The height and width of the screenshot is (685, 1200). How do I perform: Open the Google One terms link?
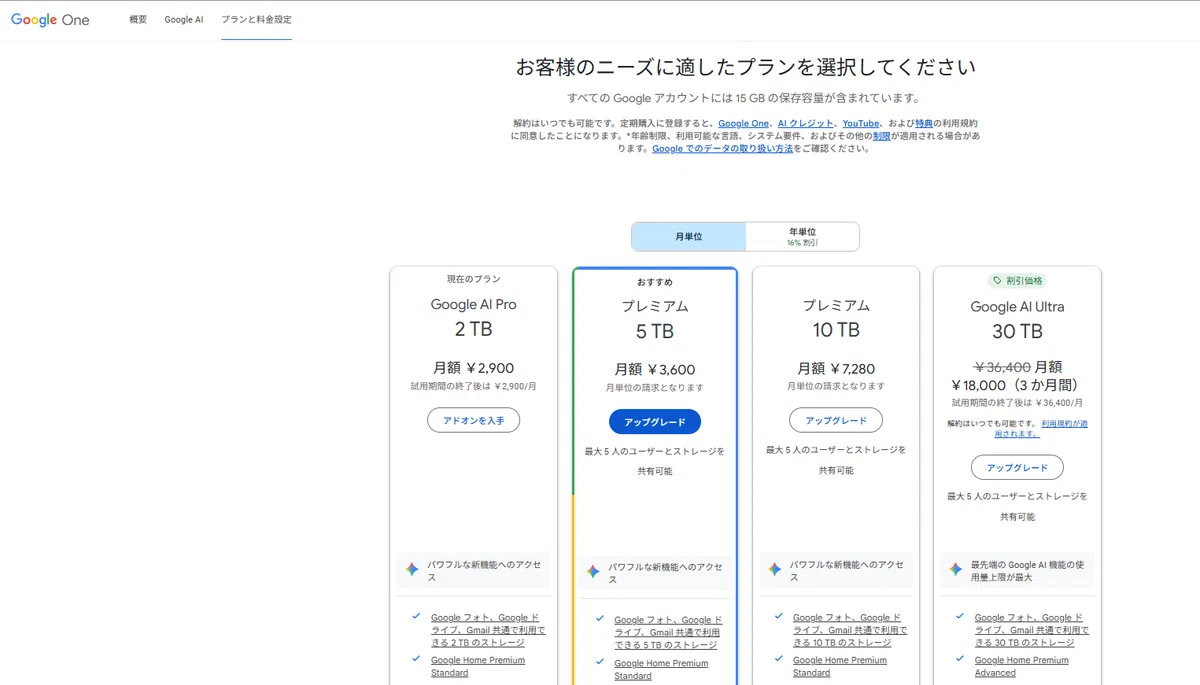click(x=743, y=123)
